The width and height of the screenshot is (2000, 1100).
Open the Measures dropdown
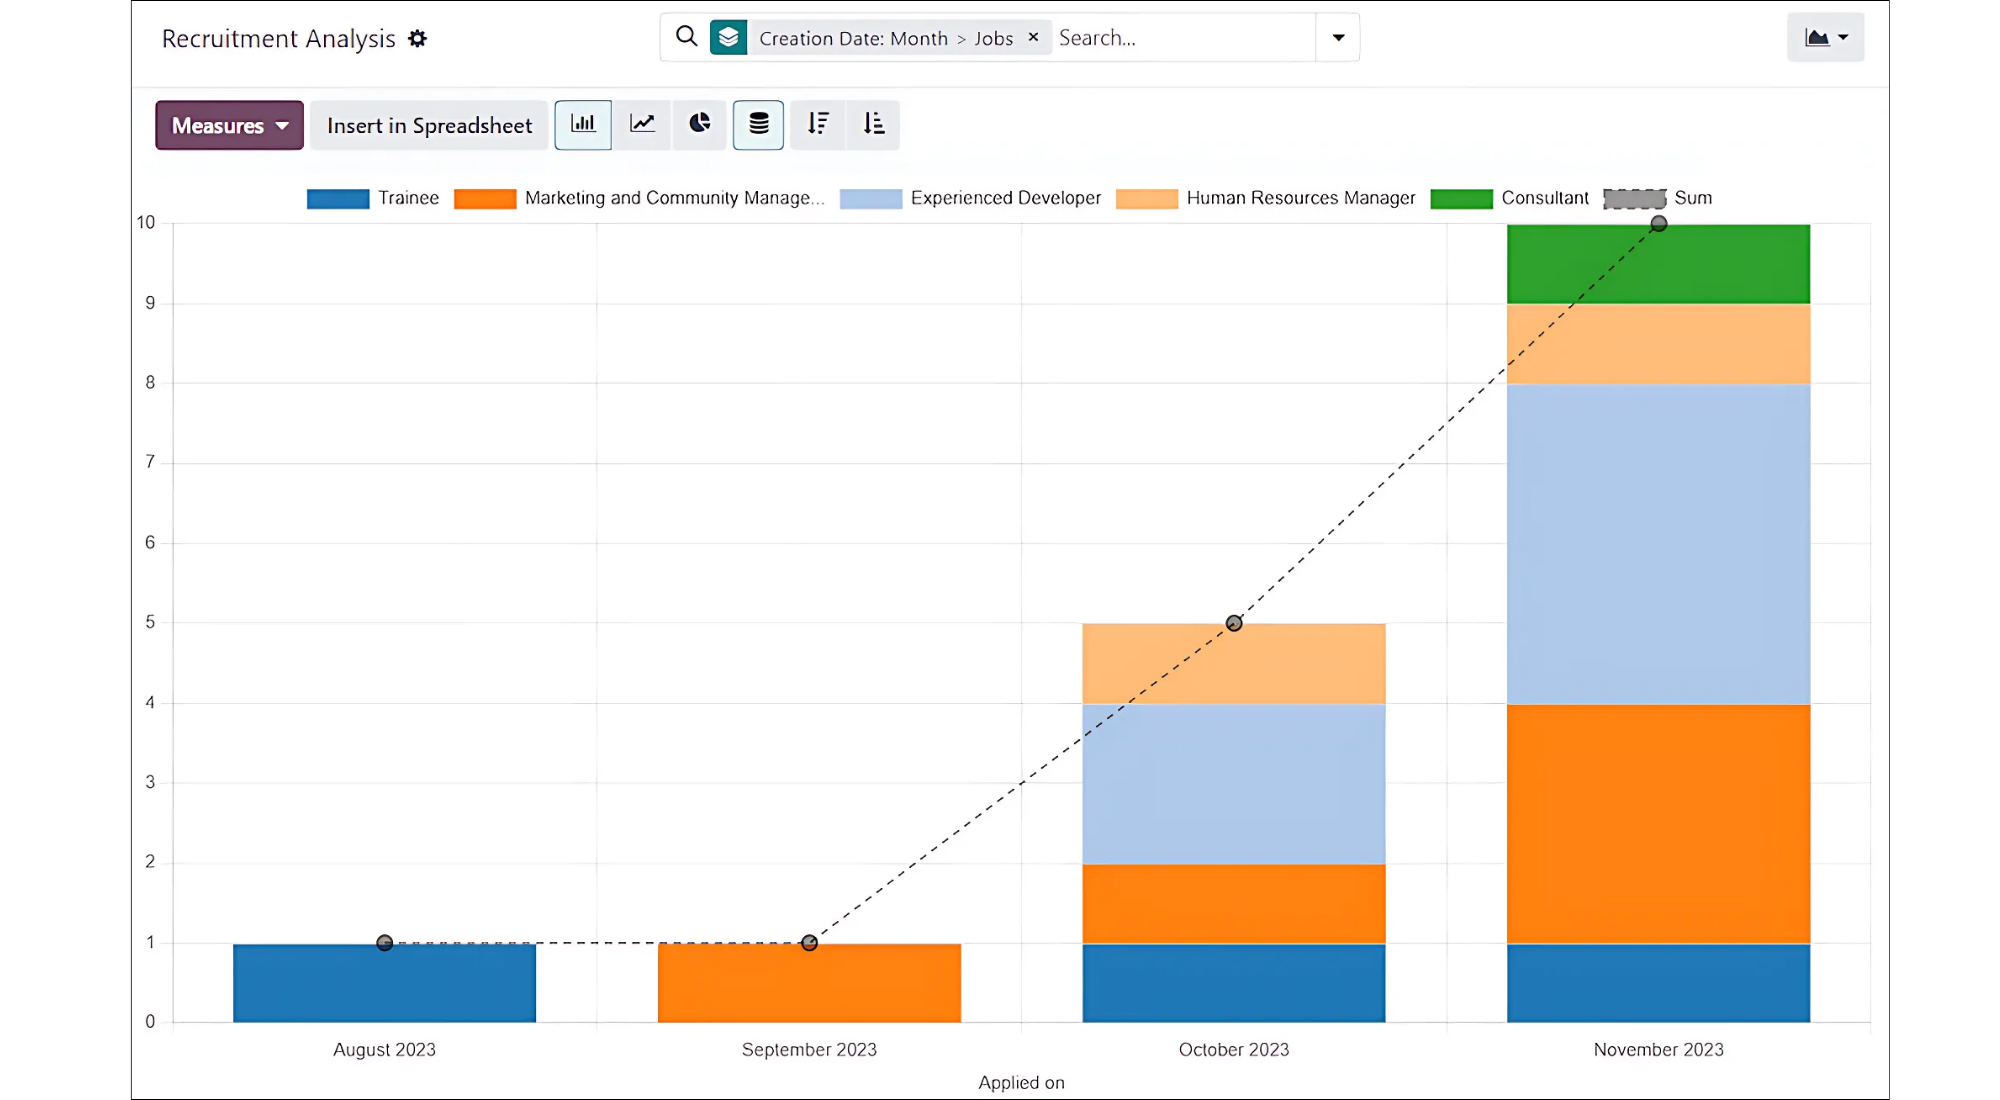click(229, 125)
